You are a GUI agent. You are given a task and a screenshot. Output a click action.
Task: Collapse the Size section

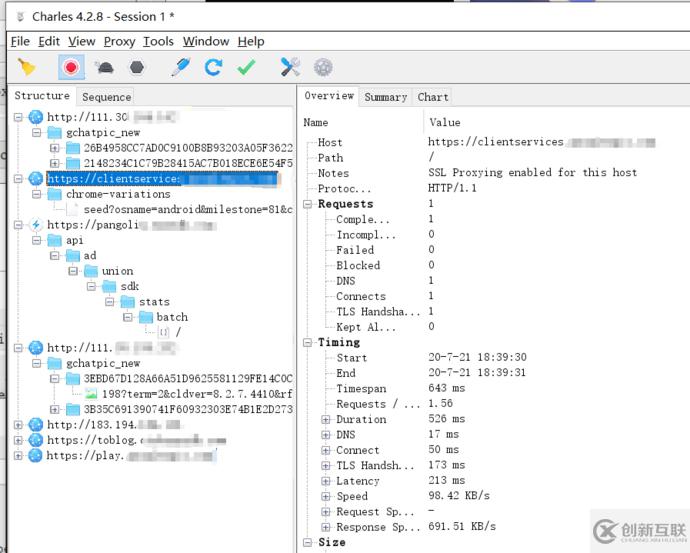point(308,542)
